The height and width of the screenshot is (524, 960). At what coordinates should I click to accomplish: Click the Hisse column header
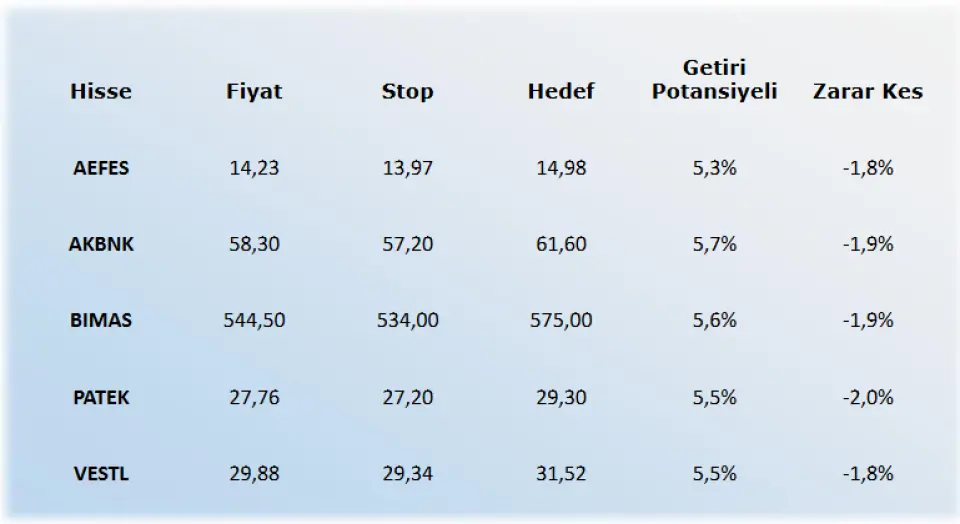click(x=101, y=92)
